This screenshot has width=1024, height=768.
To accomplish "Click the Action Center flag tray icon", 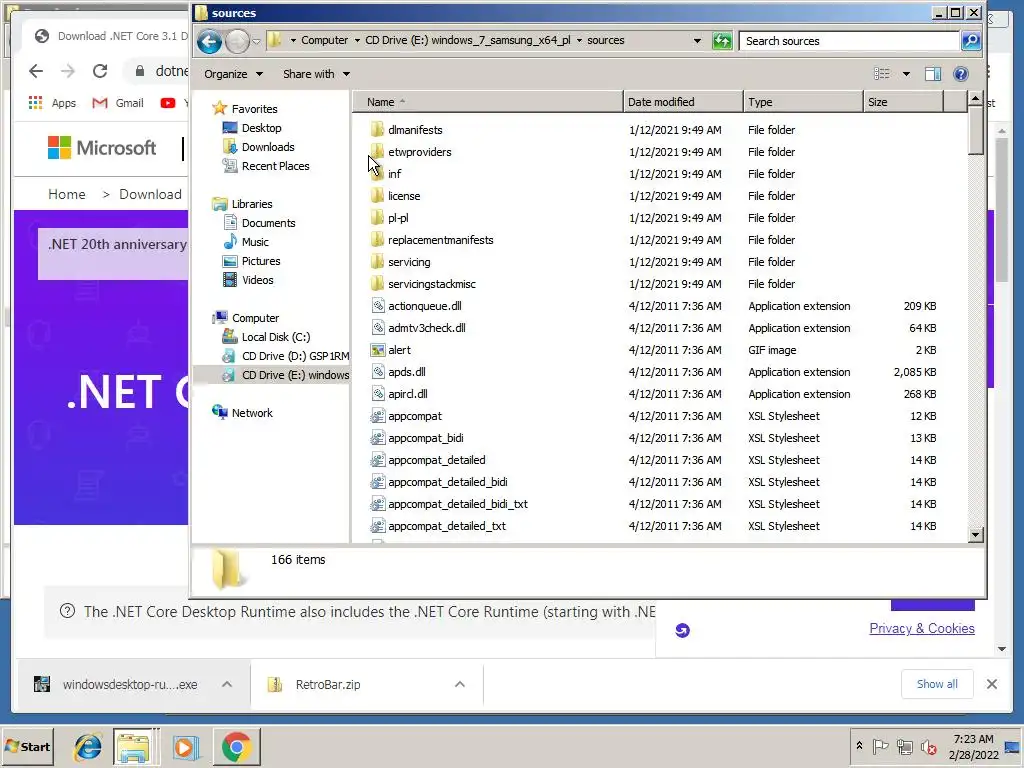I will coord(880,746).
